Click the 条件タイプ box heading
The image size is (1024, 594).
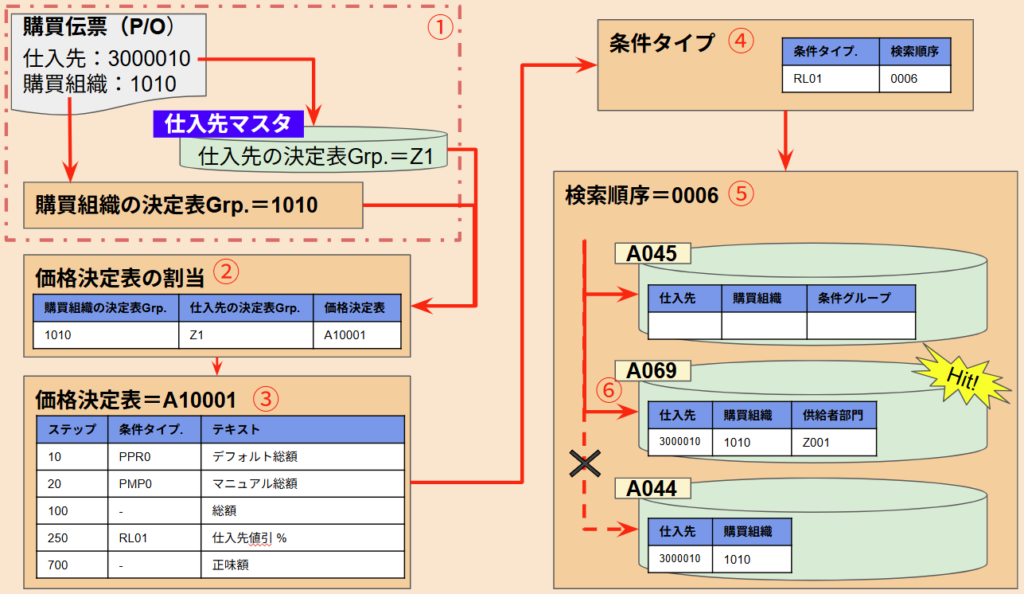pos(662,43)
